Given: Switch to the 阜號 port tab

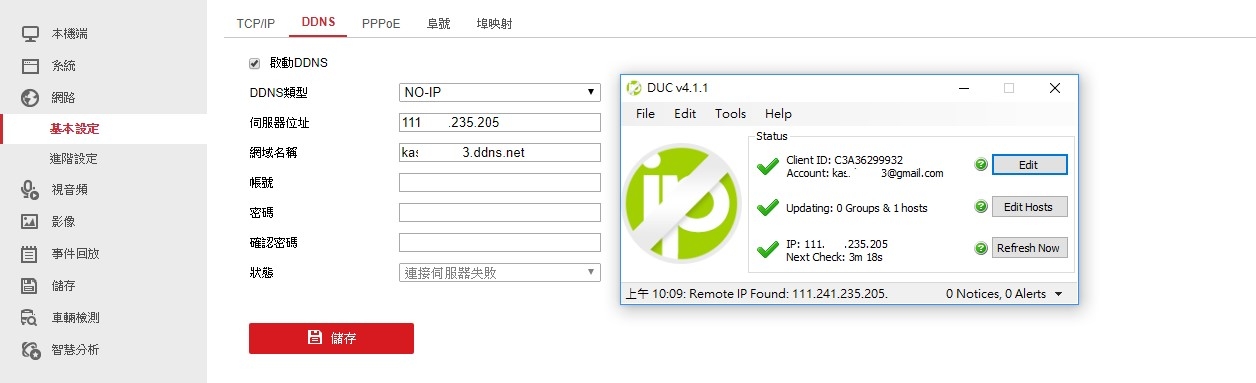Looking at the screenshot, I should click(438, 23).
